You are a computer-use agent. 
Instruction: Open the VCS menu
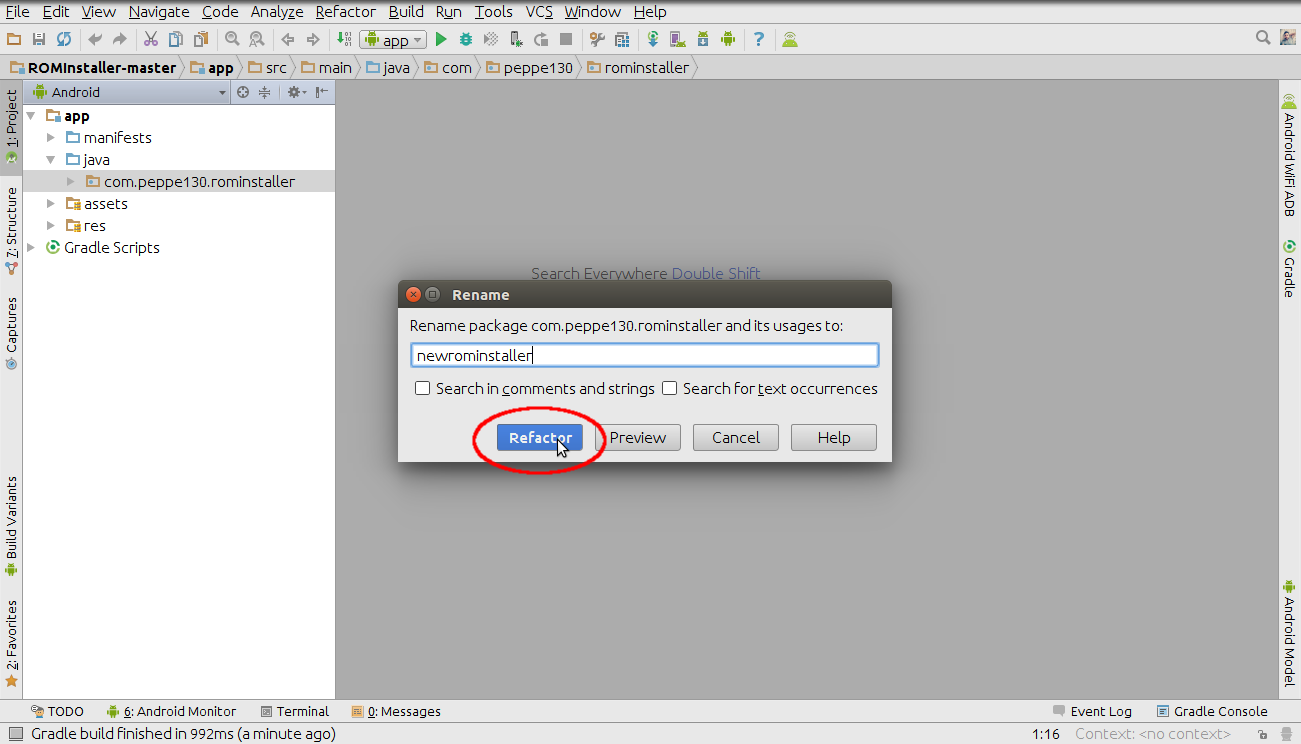click(x=539, y=12)
